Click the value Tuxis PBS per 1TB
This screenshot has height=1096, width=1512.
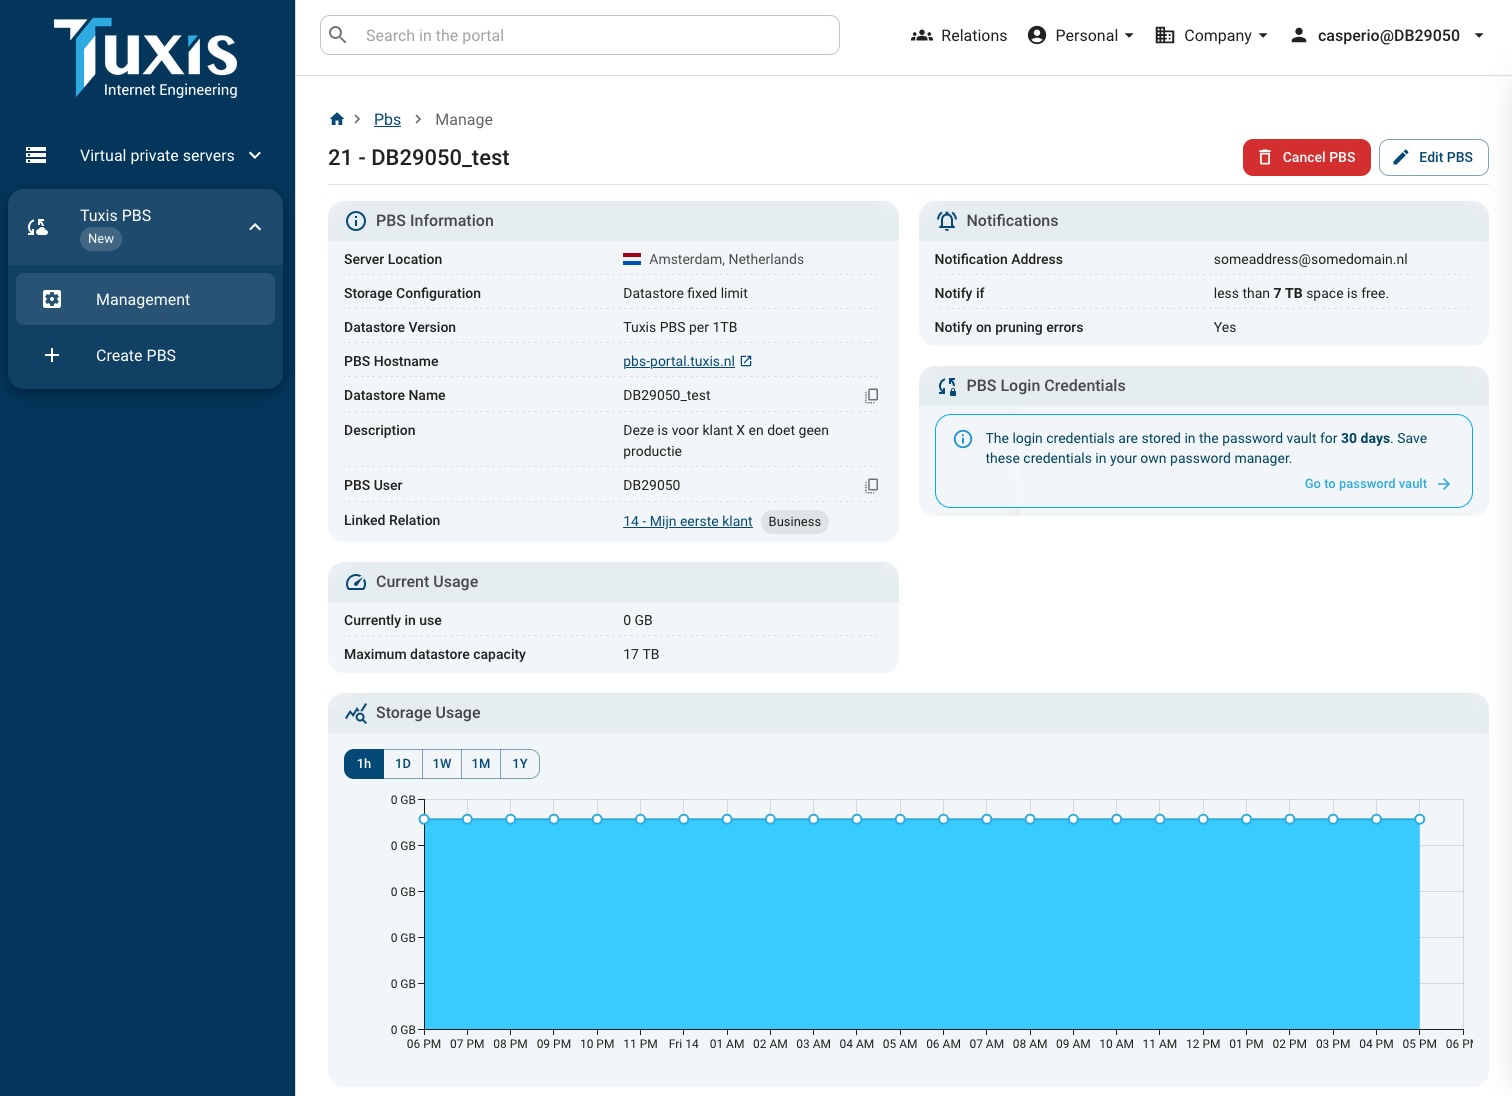coord(680,327)
